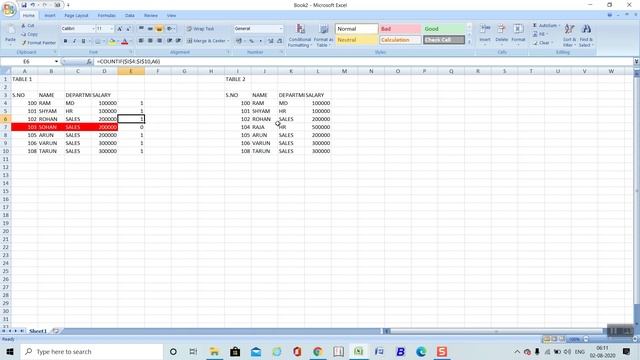The image size is (640, 360).
Task: Click Merge & Center
Action: pos(207,41)
